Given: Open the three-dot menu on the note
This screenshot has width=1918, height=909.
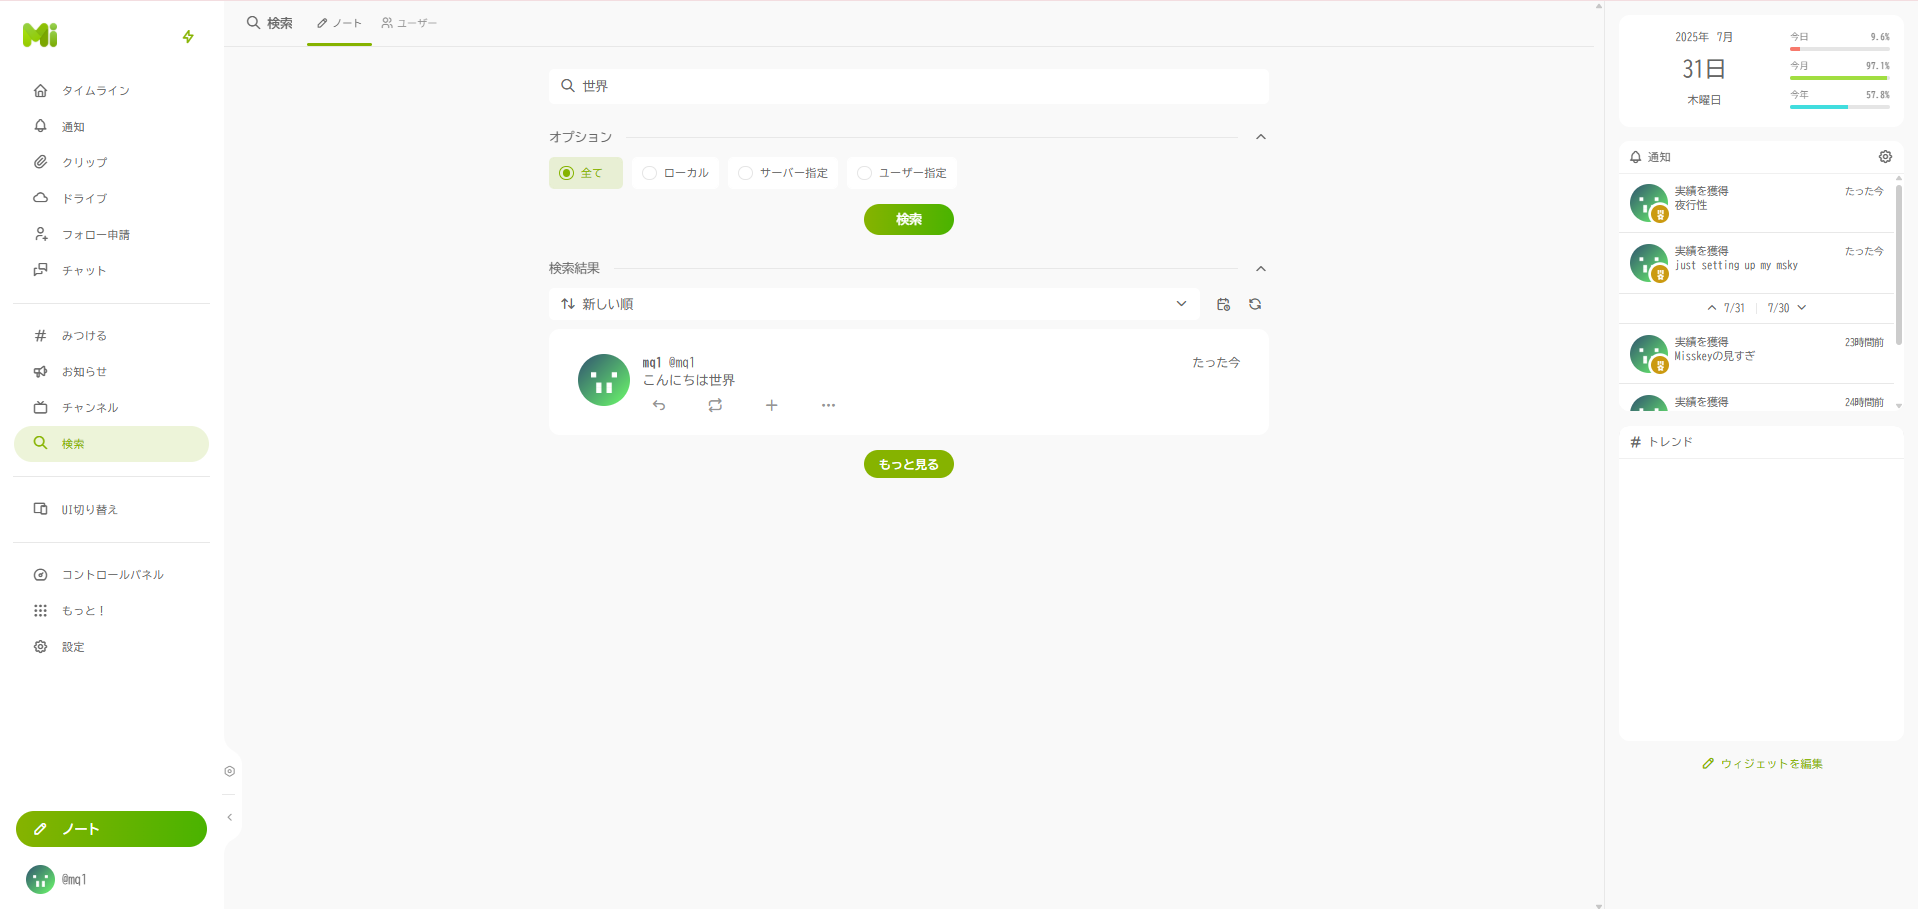Looking at the screenshot, I should coord(828,405).
